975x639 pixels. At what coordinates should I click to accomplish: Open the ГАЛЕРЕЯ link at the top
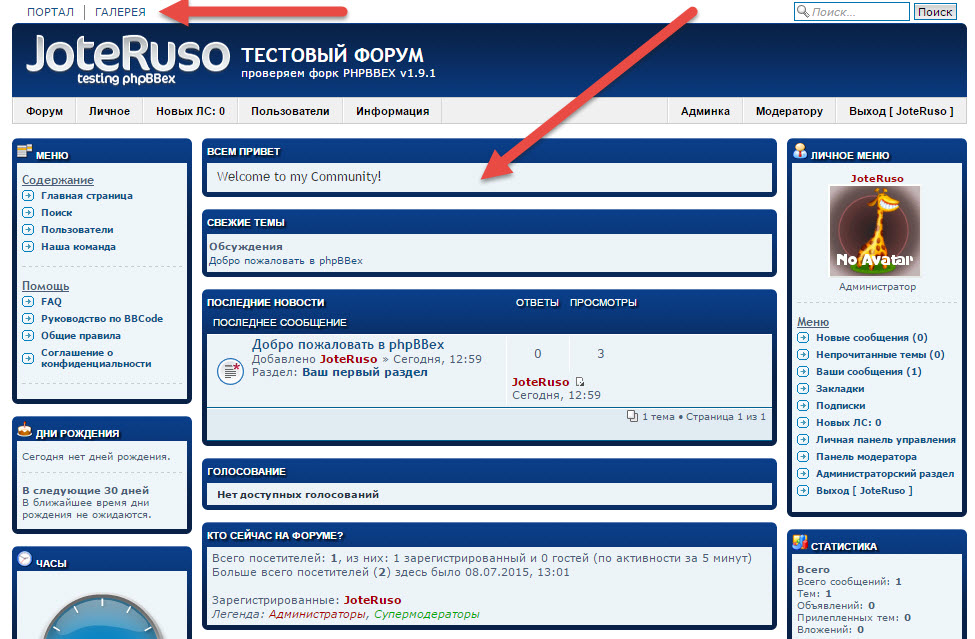pyautogui.click(x=120, y=12)
